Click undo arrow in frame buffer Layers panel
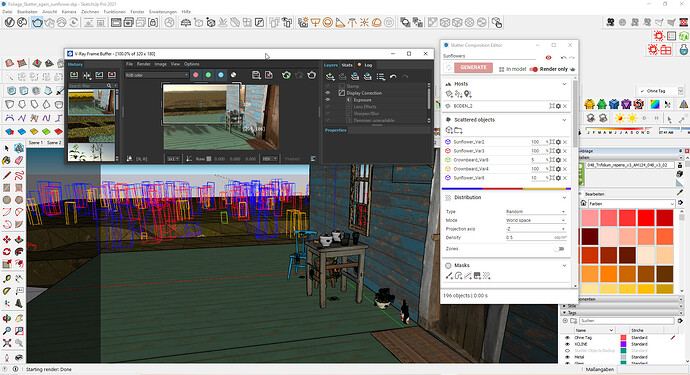 pos(393,77)
